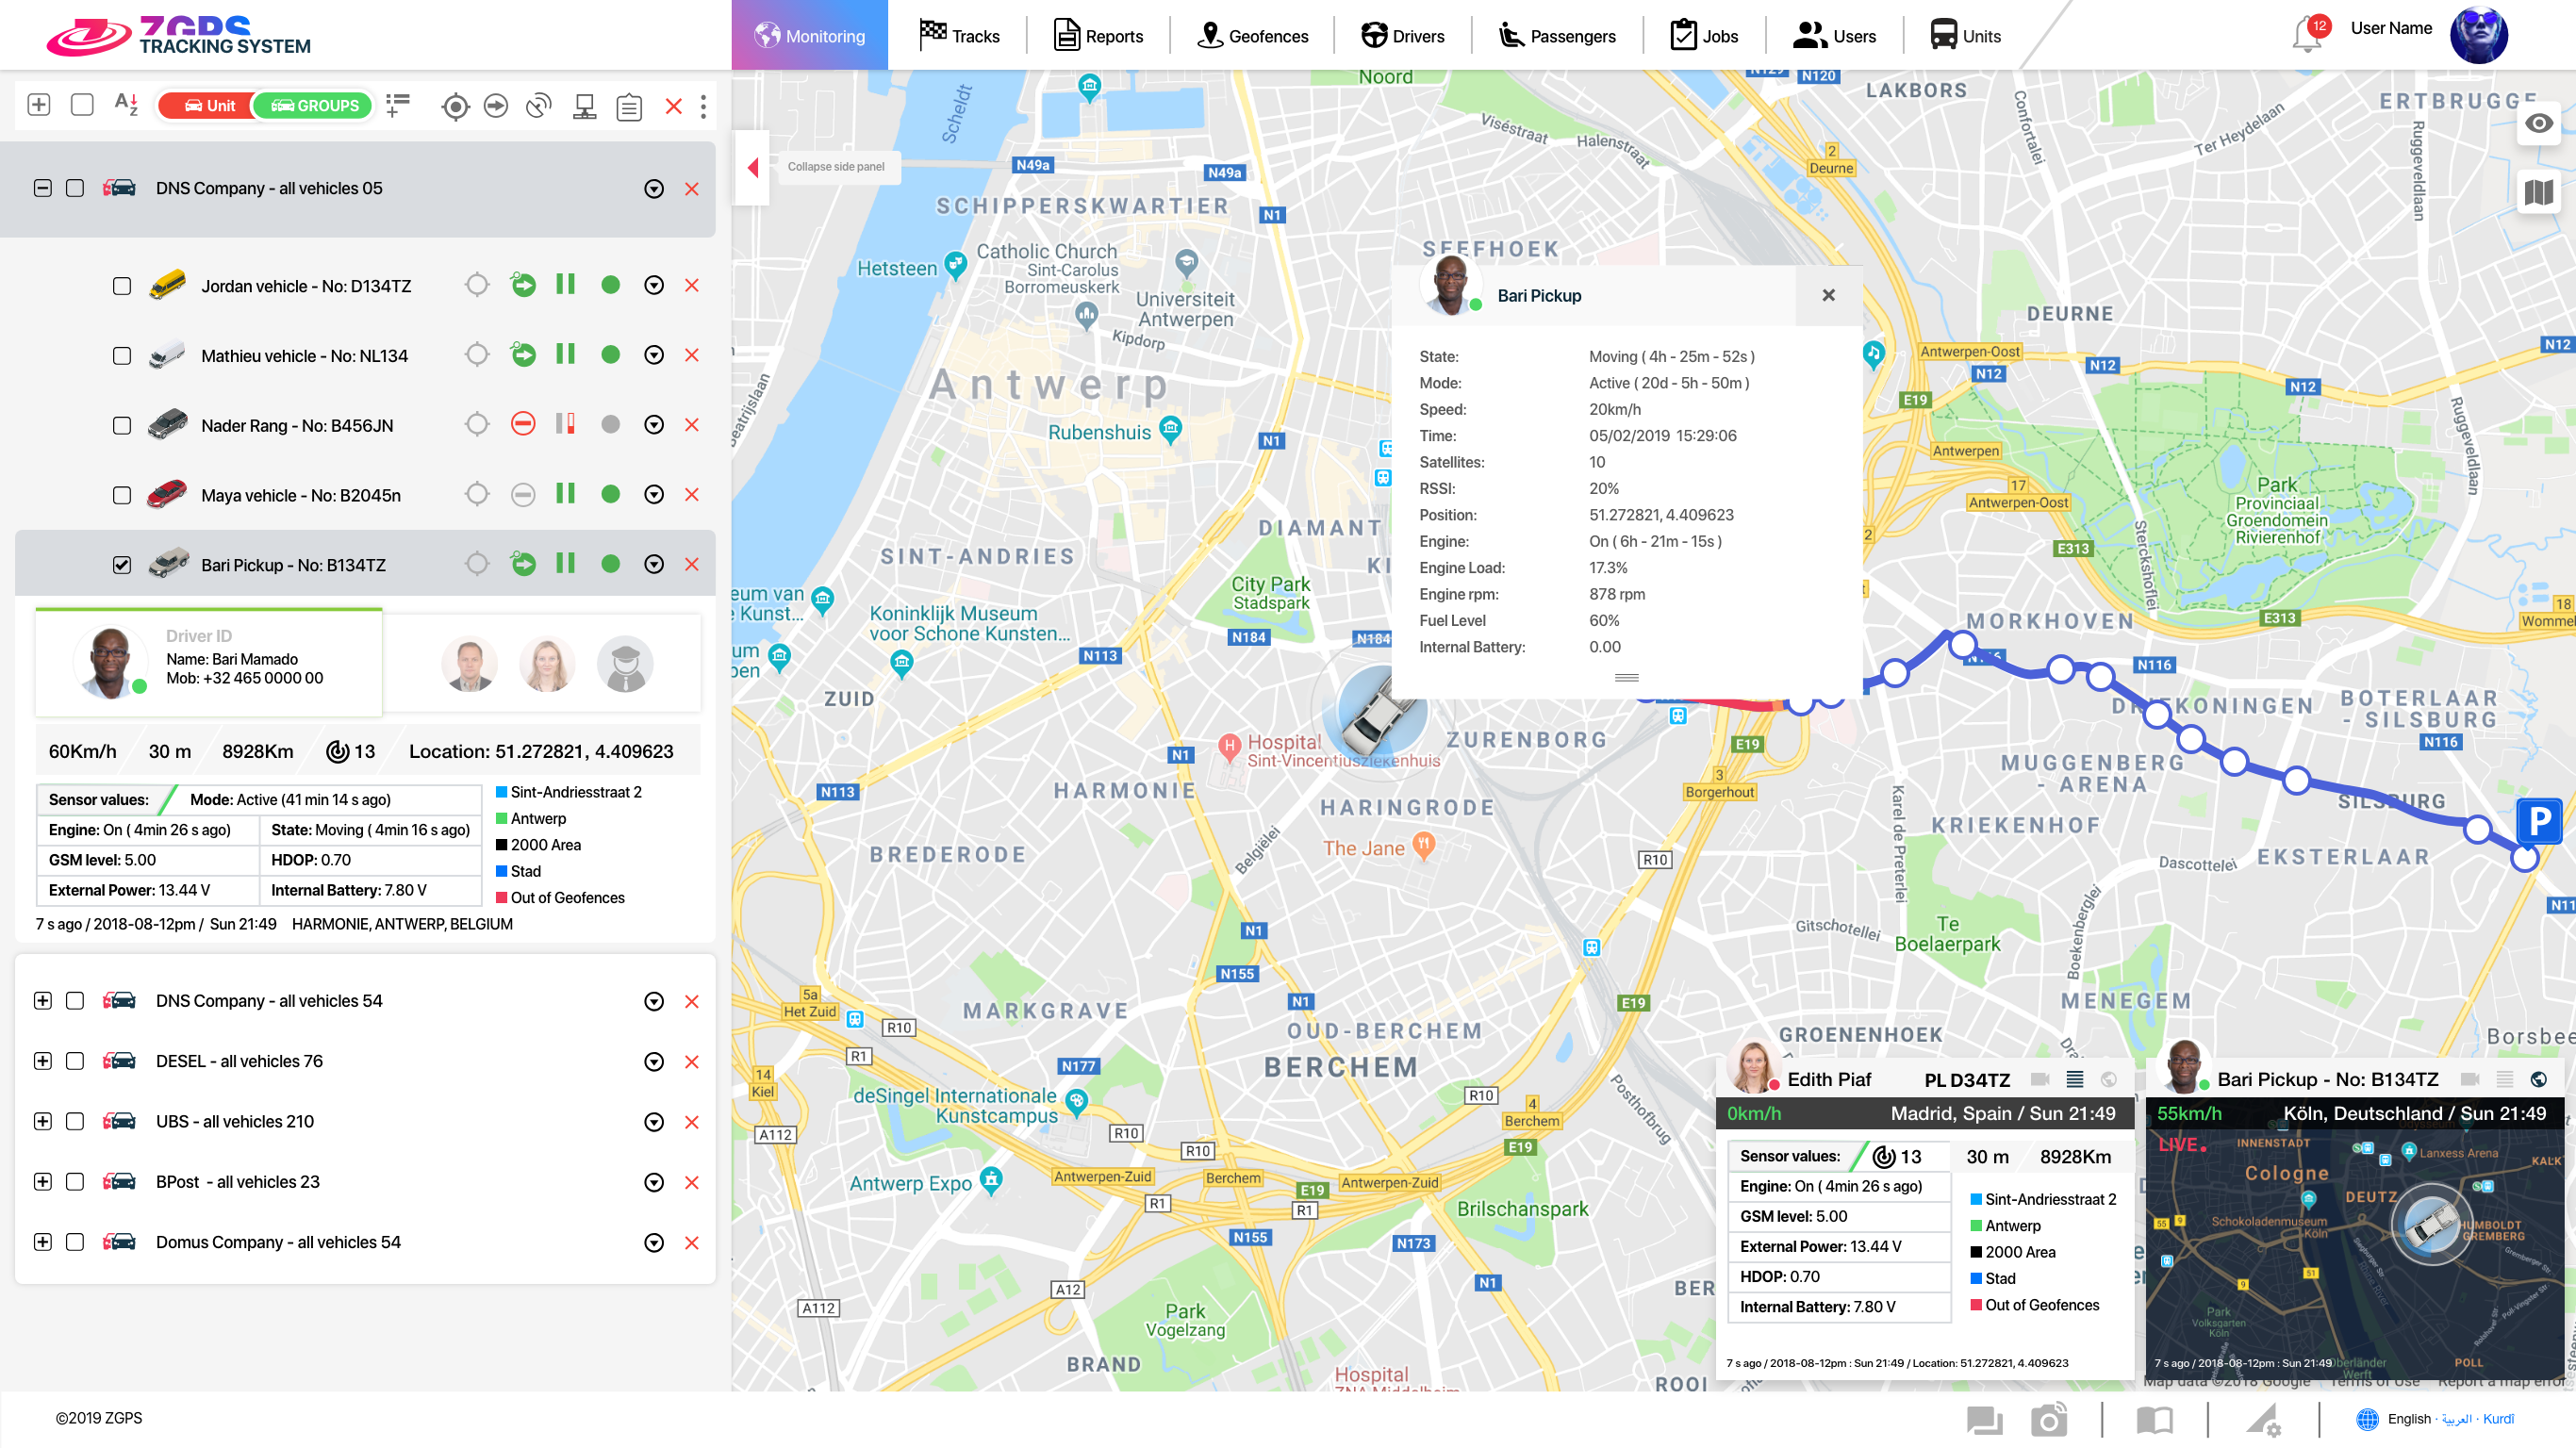This screenshot has height=1448, width=2576.
Task: Click the clipboard icon in unit toolbar
Action: tap(629, 106)
